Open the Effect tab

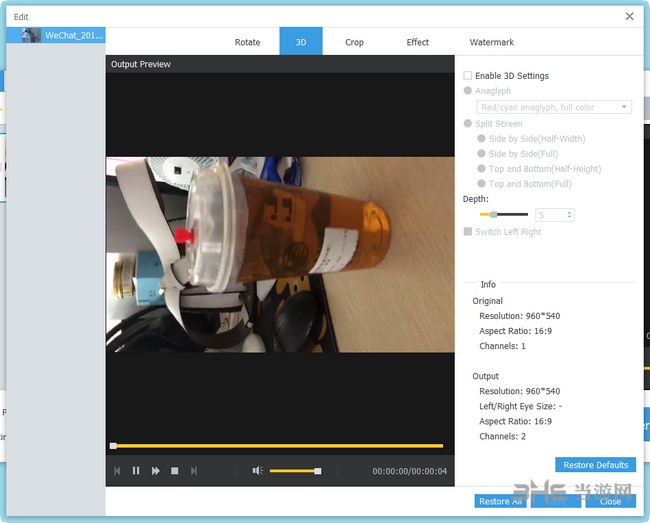(417, 42)
